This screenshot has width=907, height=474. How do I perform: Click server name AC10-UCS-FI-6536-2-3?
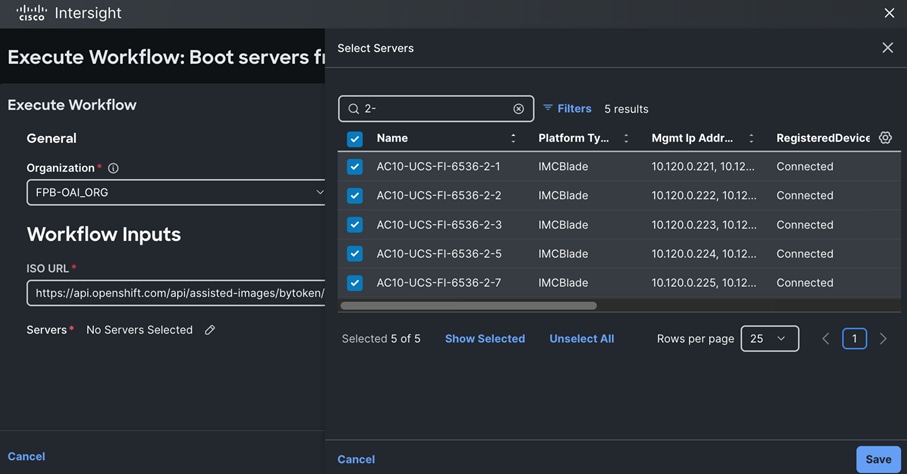click(439, 225)
